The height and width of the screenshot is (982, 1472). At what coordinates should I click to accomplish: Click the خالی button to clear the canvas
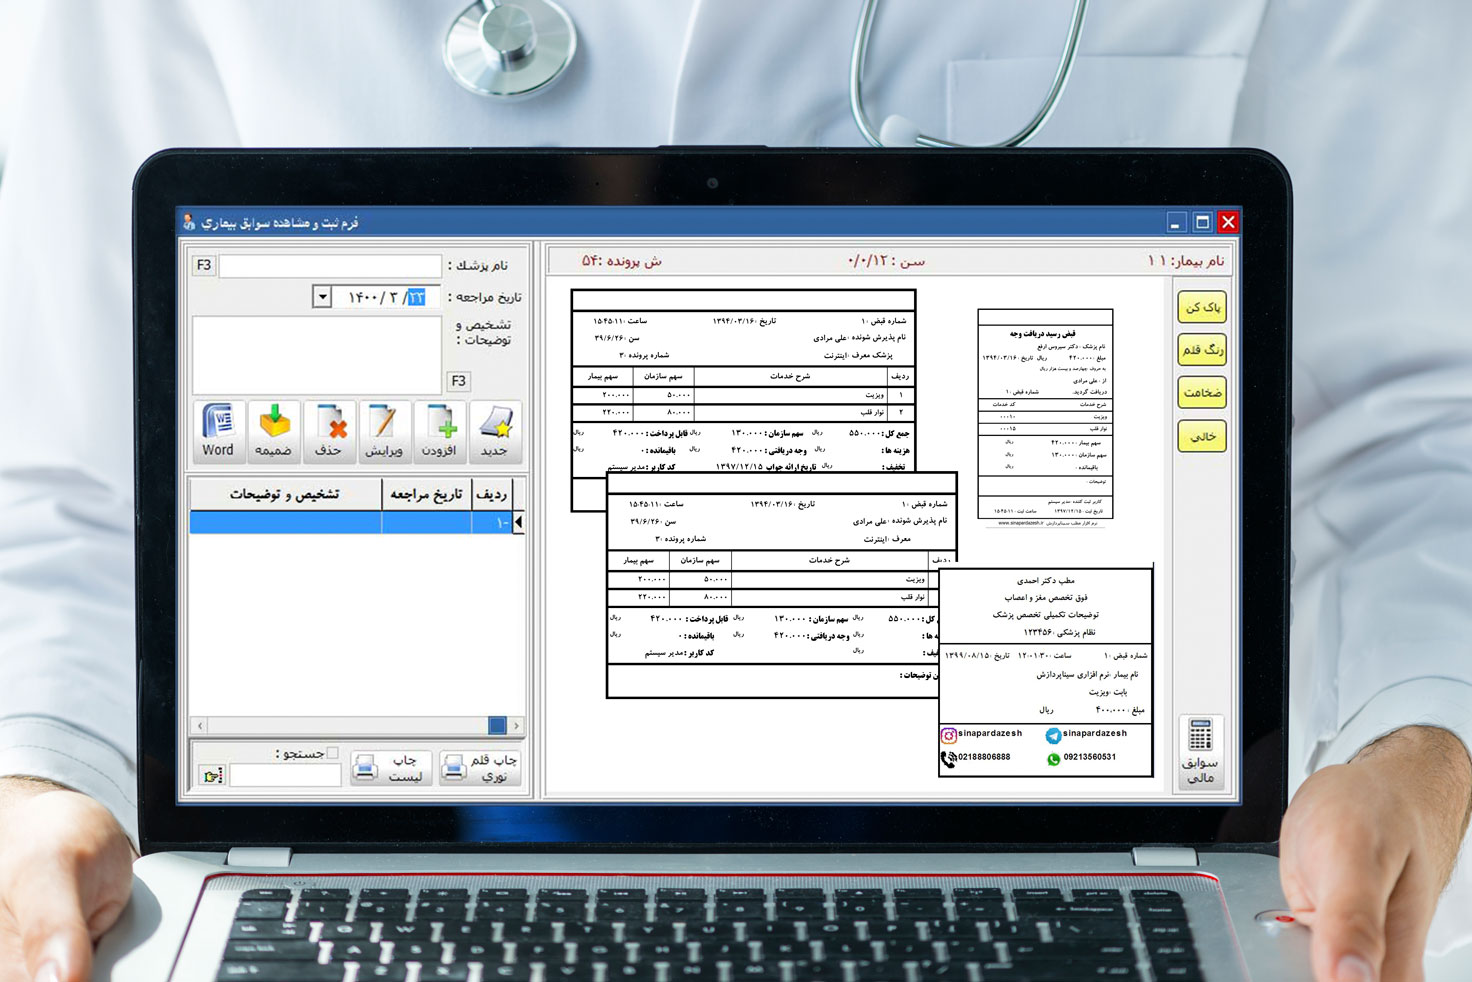coord(1202,436)
